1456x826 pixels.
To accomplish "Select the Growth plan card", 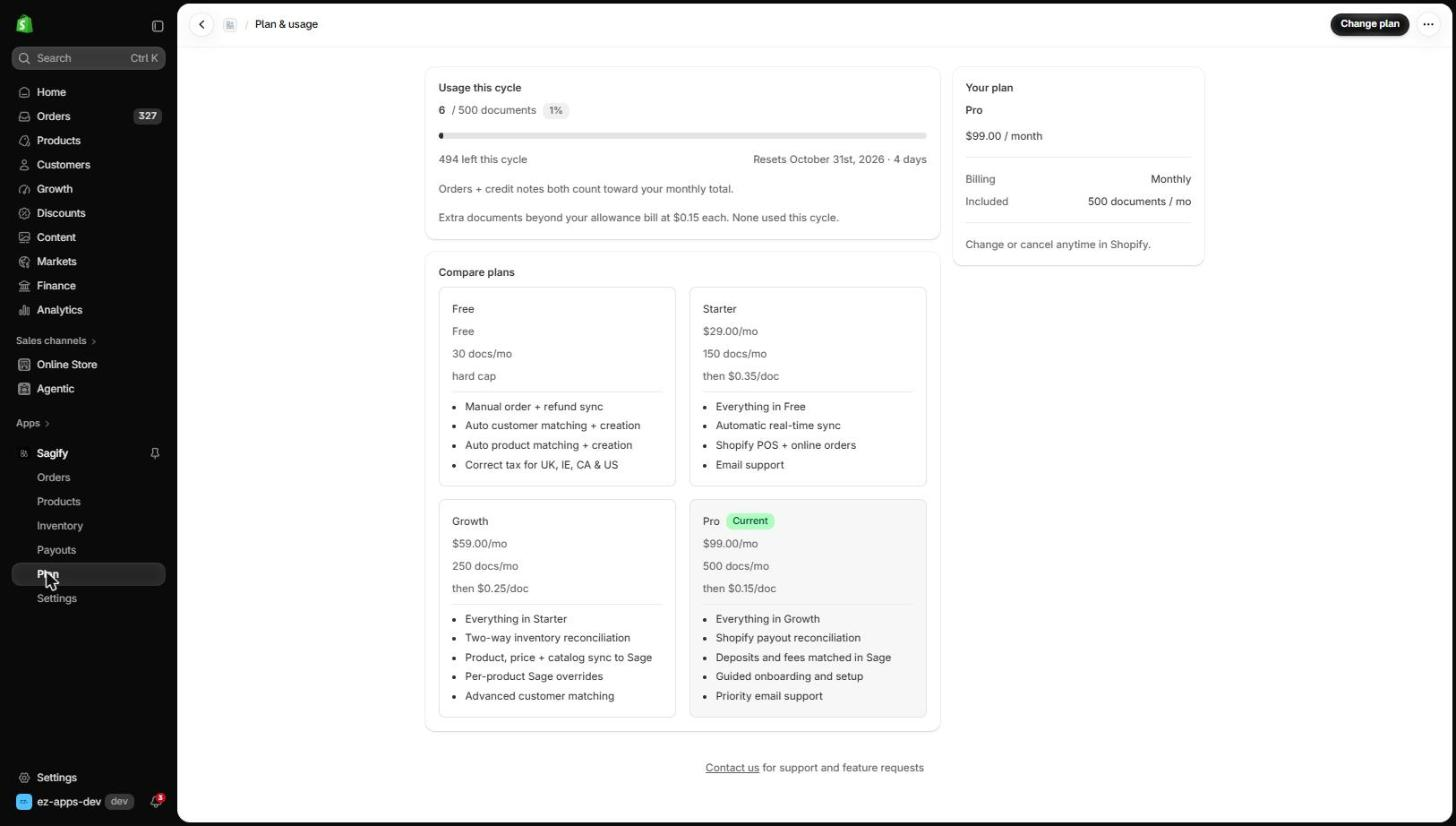I will (x=557, y=609).
